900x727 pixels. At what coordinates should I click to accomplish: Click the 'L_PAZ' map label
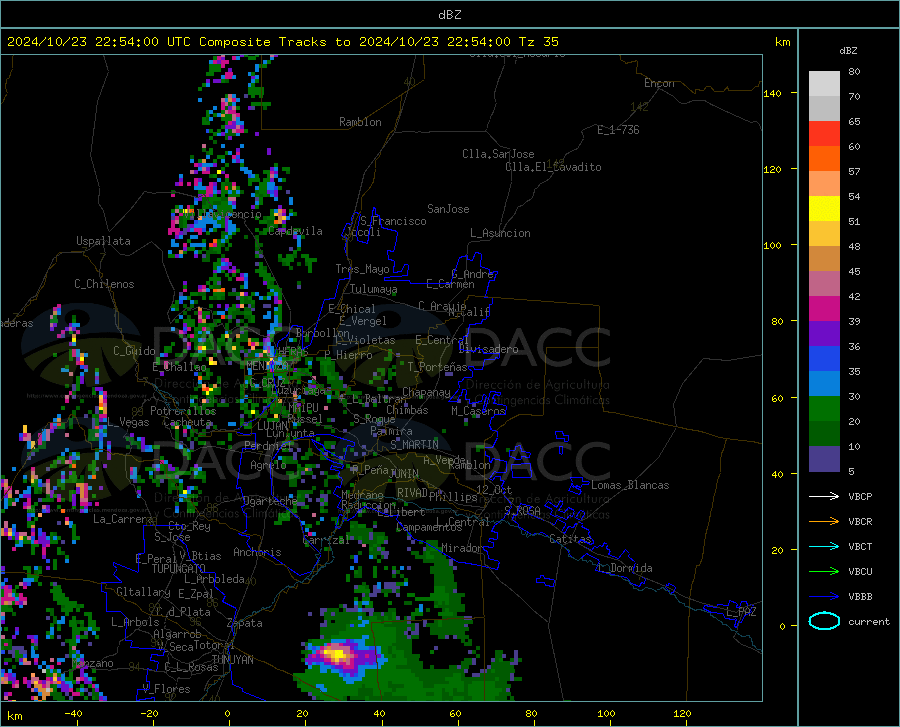point(741,612)
